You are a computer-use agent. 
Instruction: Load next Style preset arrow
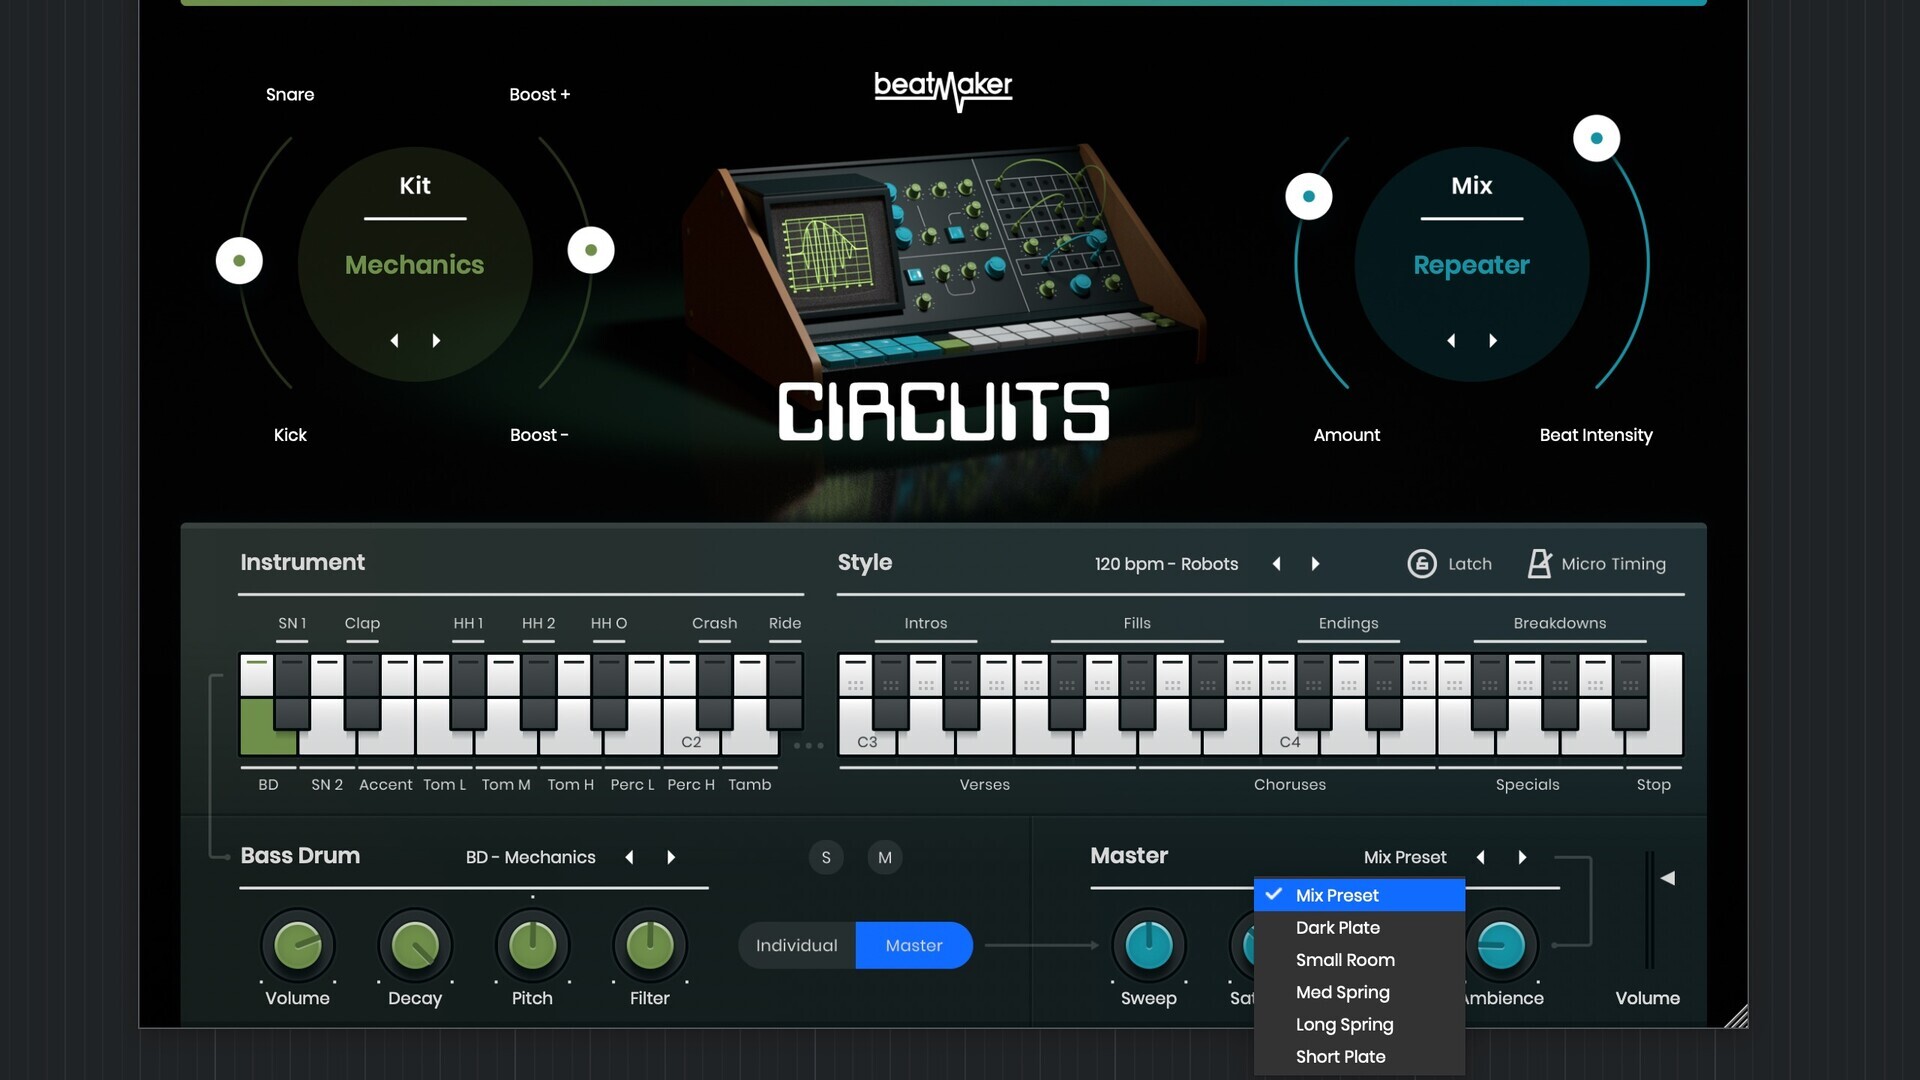tap(1315, 564)
